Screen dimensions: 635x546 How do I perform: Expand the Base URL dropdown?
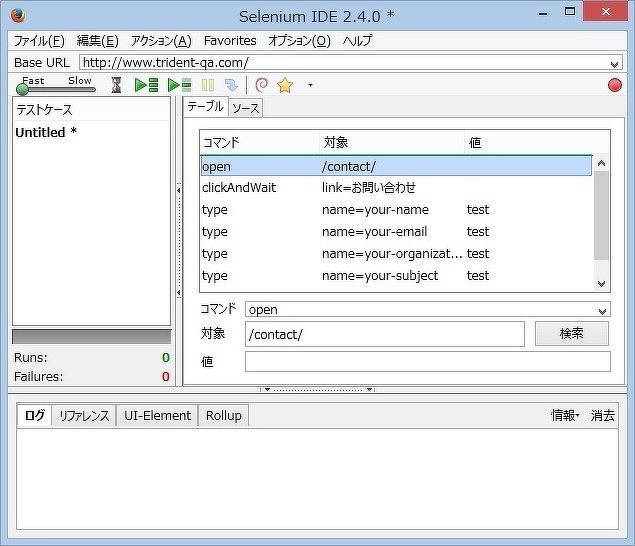click(x=614, y=64)
